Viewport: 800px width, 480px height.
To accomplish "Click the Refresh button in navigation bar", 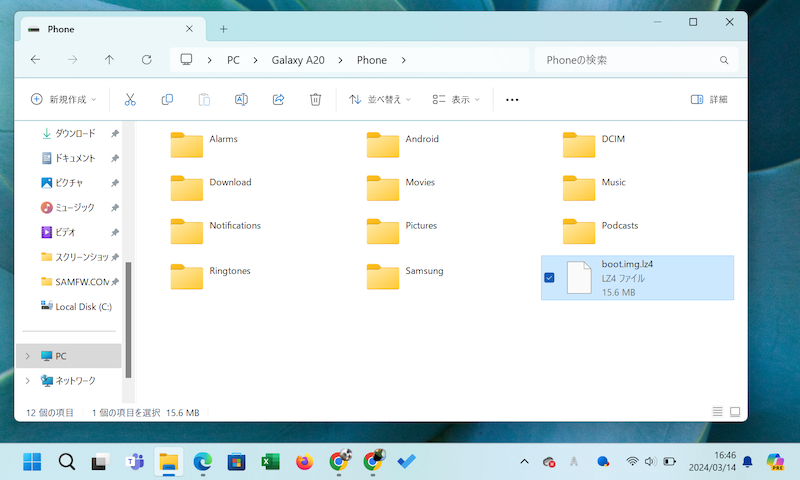I will (x=147, y=60).
